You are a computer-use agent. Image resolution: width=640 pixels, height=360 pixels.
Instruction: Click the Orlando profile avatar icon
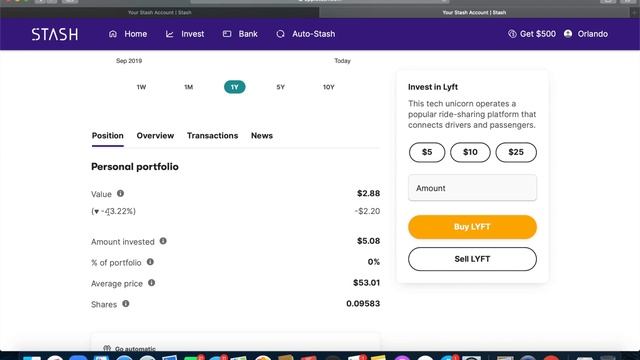(568, 34)
